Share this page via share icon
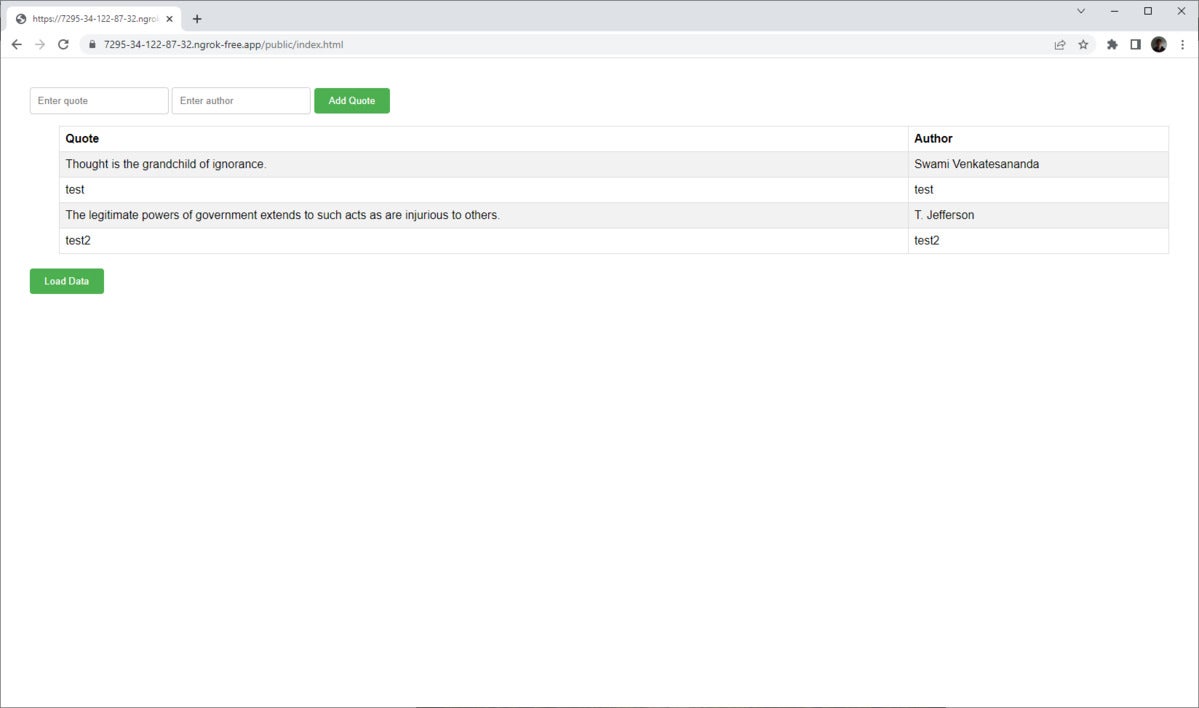Image resolution: width=1199 pixels, height=708 pixels. click(1060, 44)
